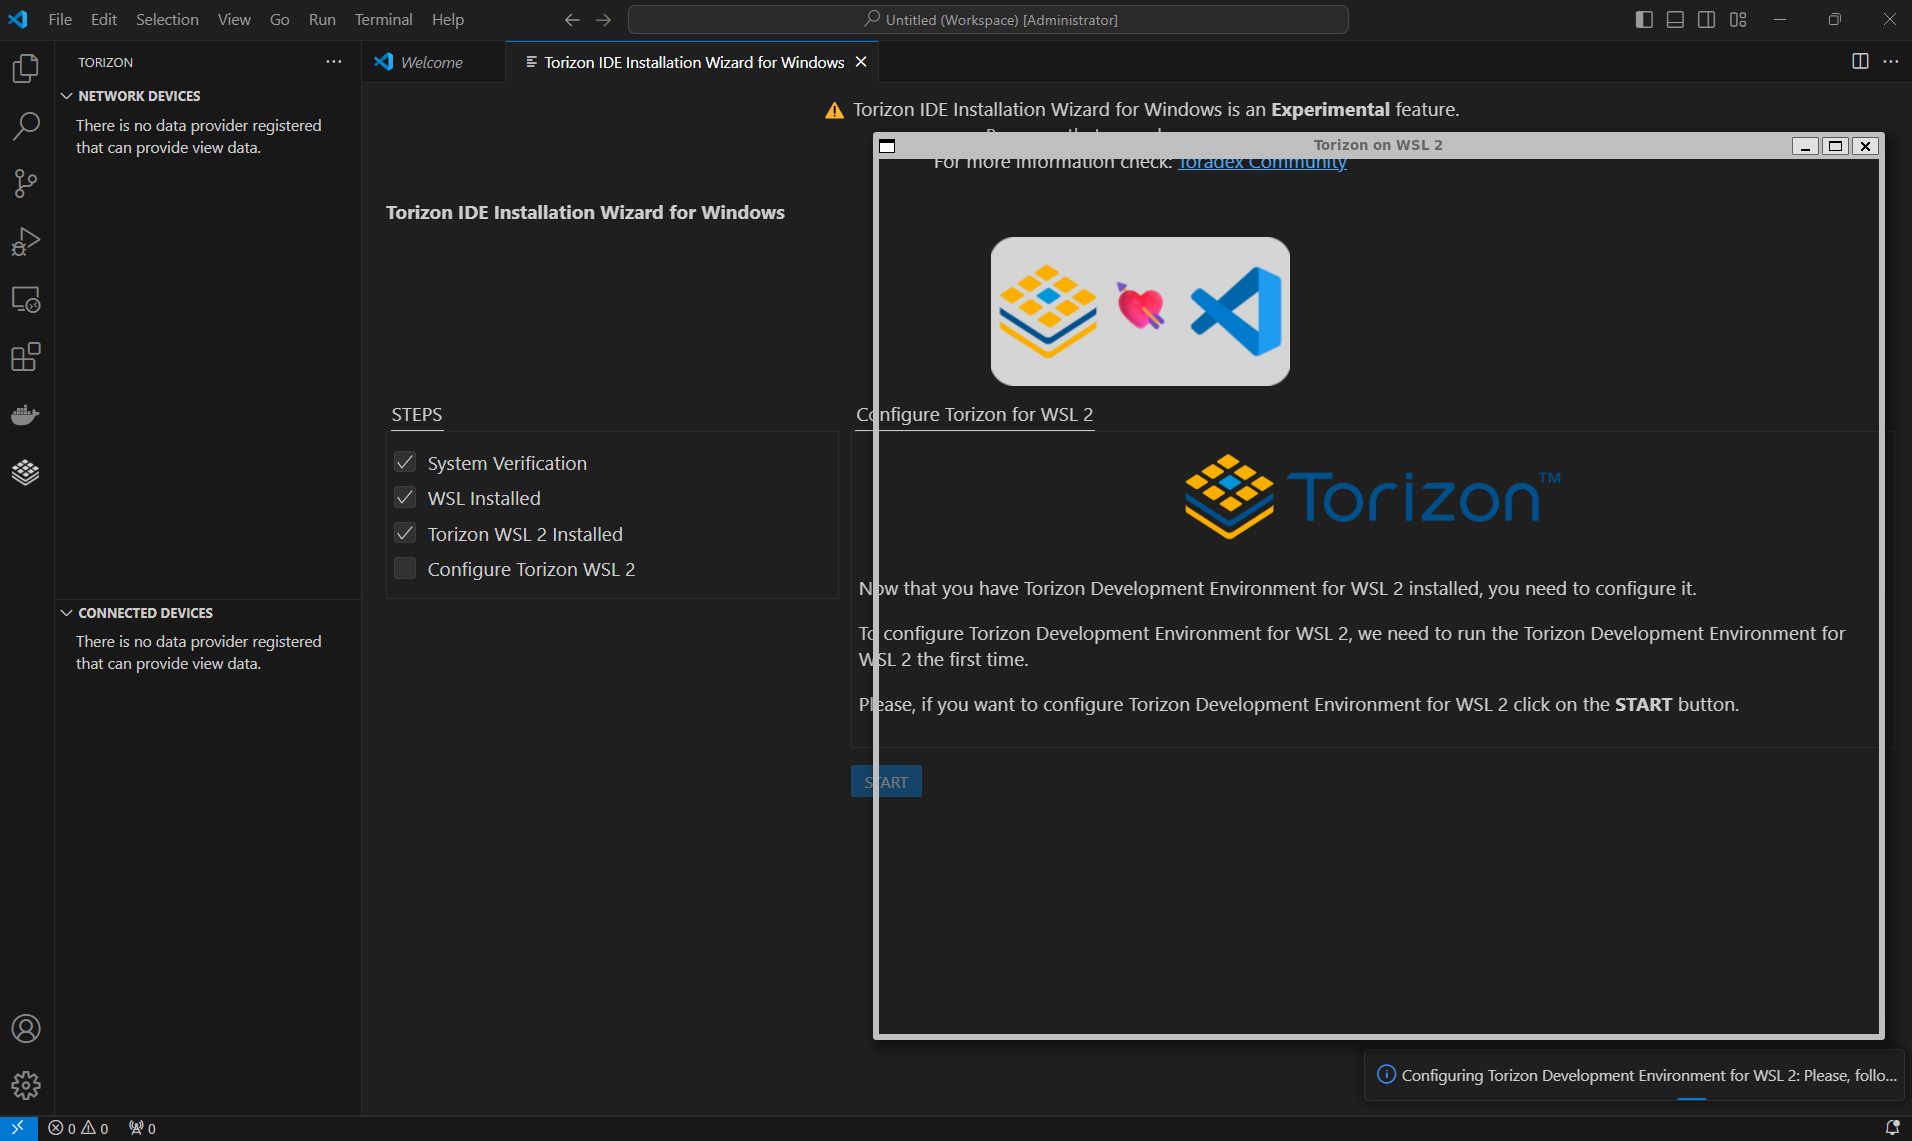Open the Edit menu
Image resolution: width=1912 pixels, height=1141 pixels.
coord(104,20)
